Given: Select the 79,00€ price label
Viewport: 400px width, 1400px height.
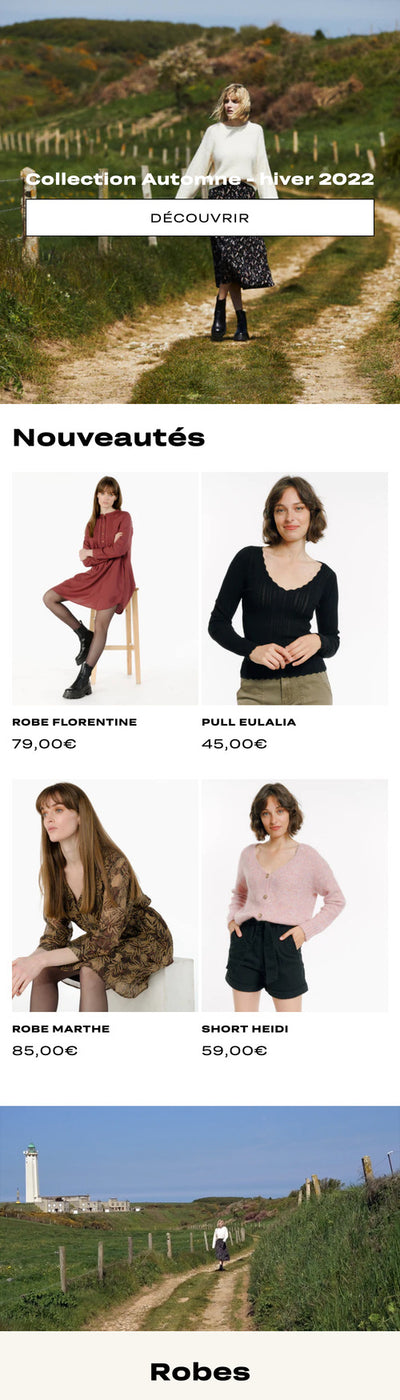Looking at the screenshot, I should [x=44, y=744].
